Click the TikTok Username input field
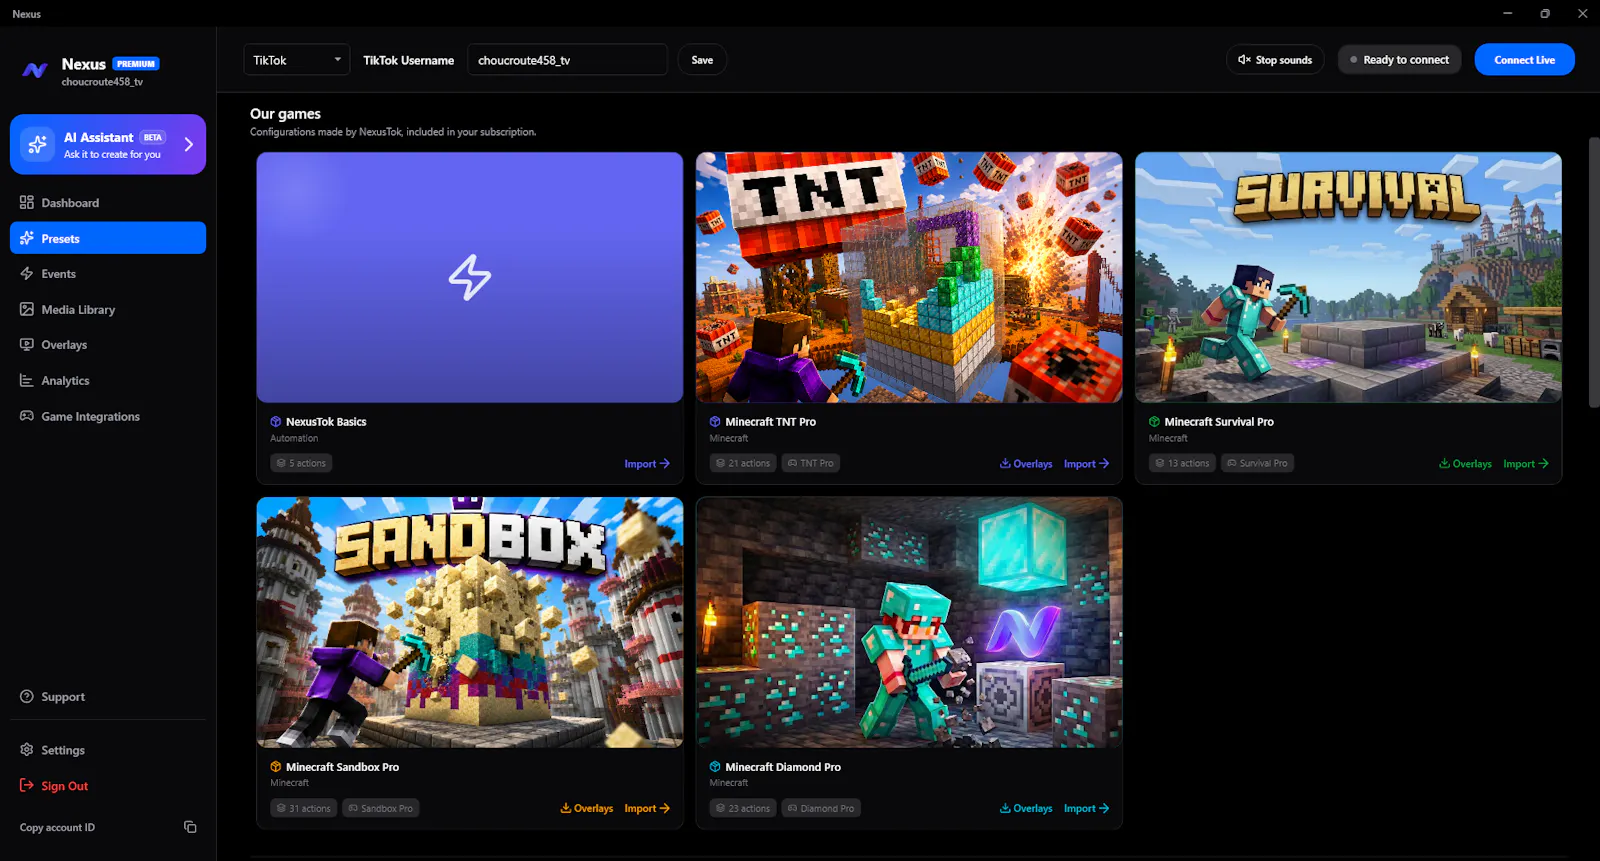This screenshot has width=1600, height=861. pyautogui.click(x=567, y=60)
